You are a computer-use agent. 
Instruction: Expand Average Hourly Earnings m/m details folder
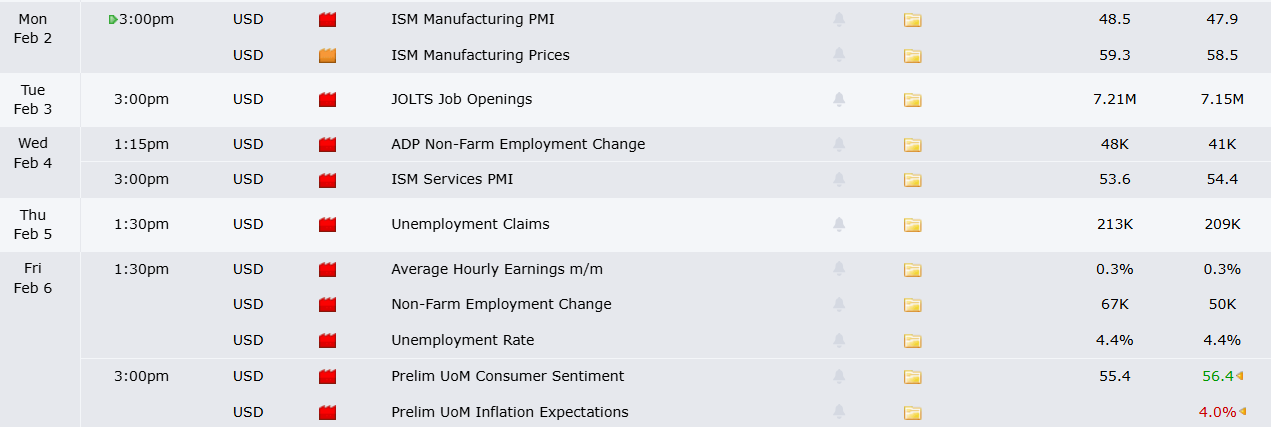pyautogui.click(x=912, y=270)
